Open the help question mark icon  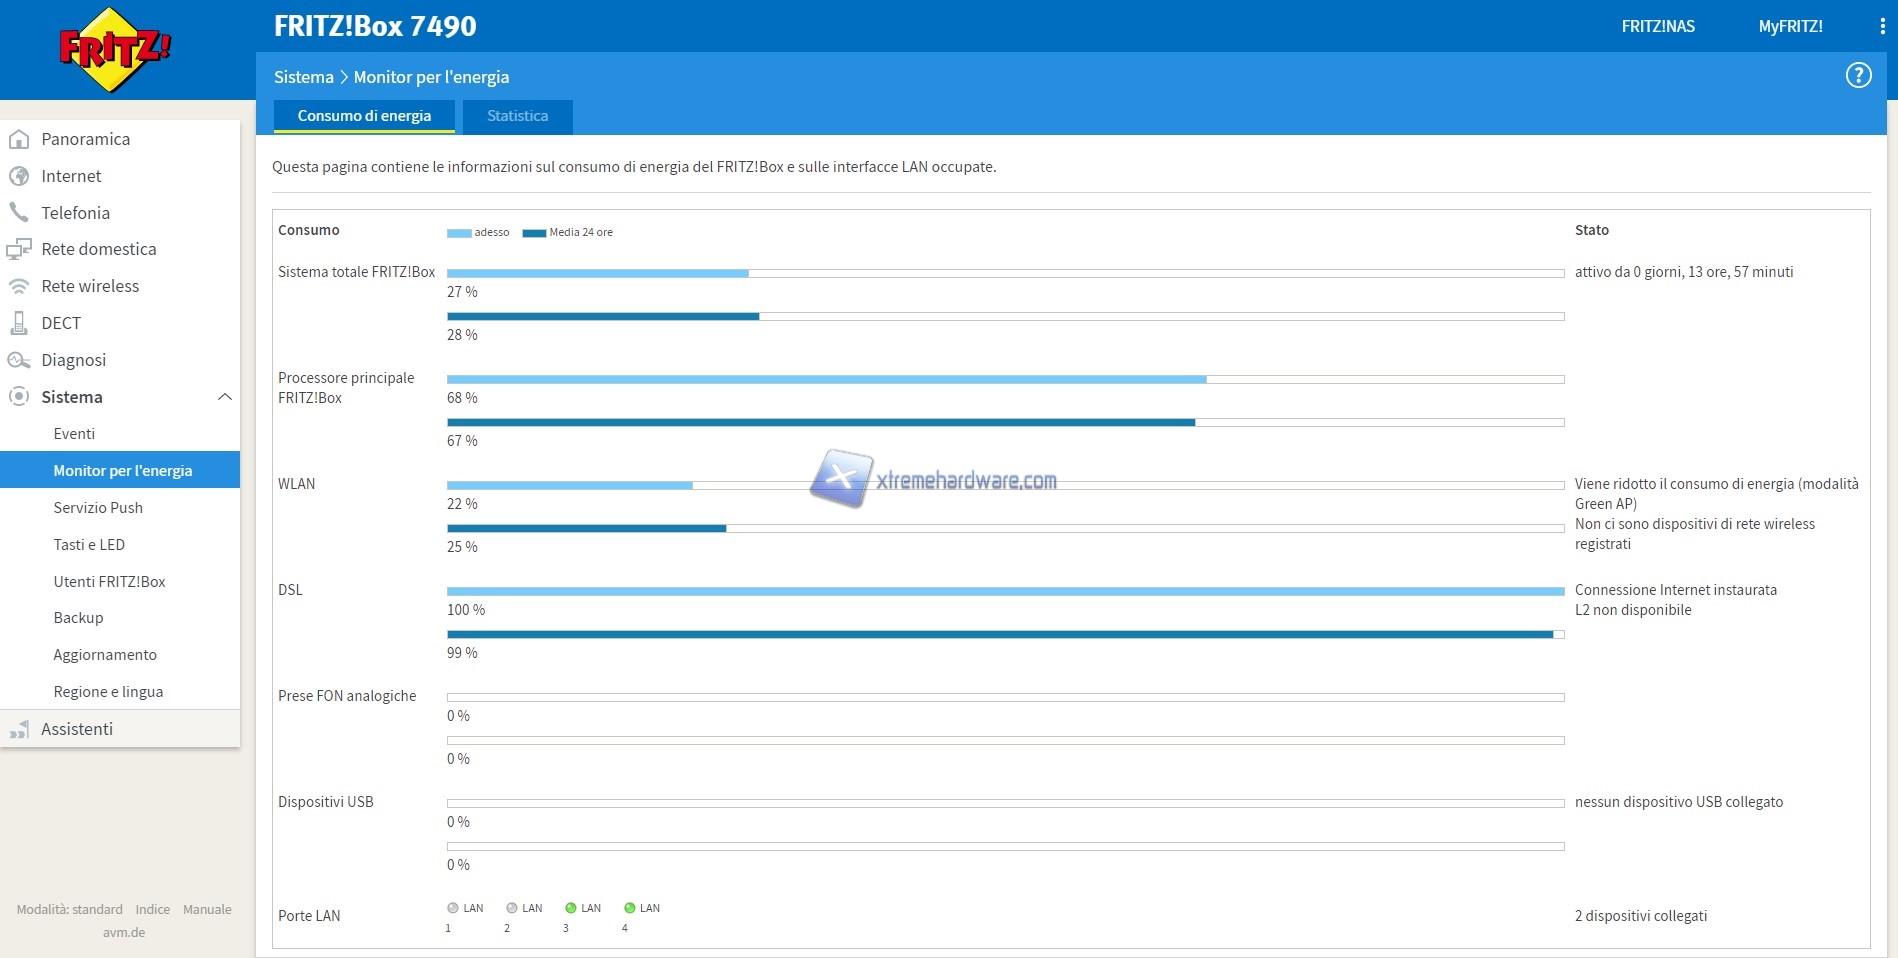(1858, 75)
